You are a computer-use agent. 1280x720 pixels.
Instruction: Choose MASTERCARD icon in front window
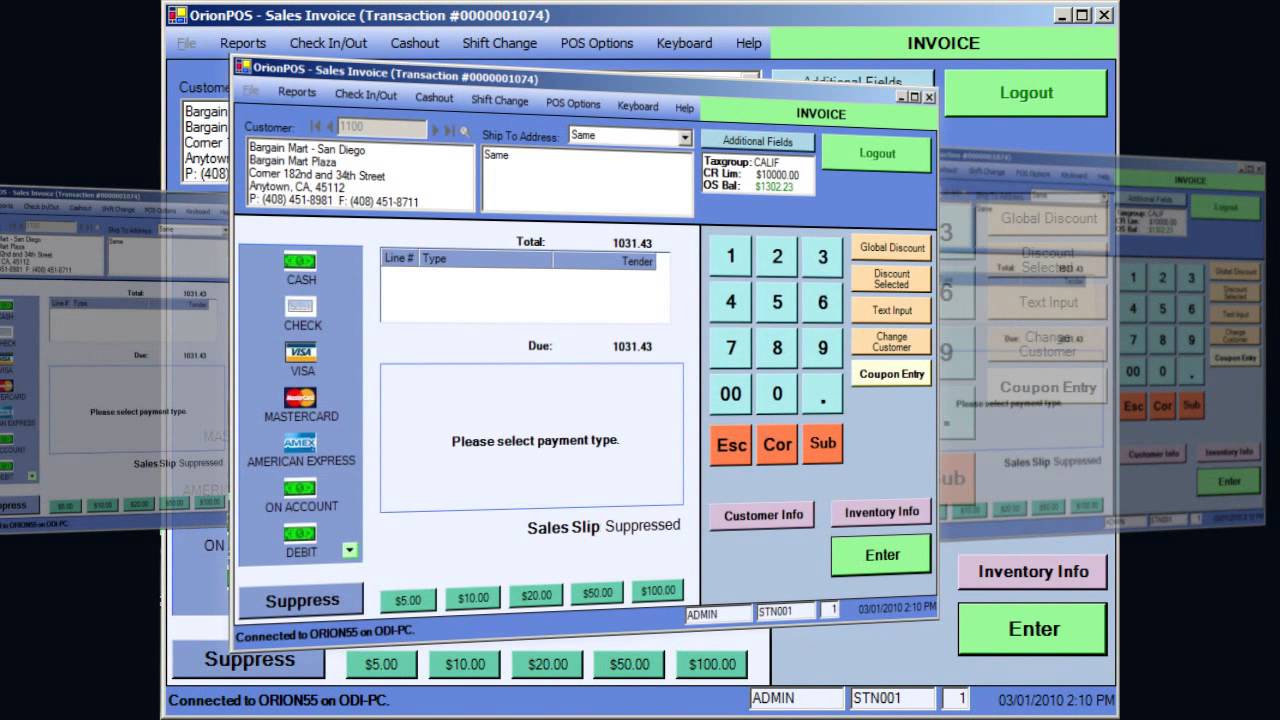[300, 397]
